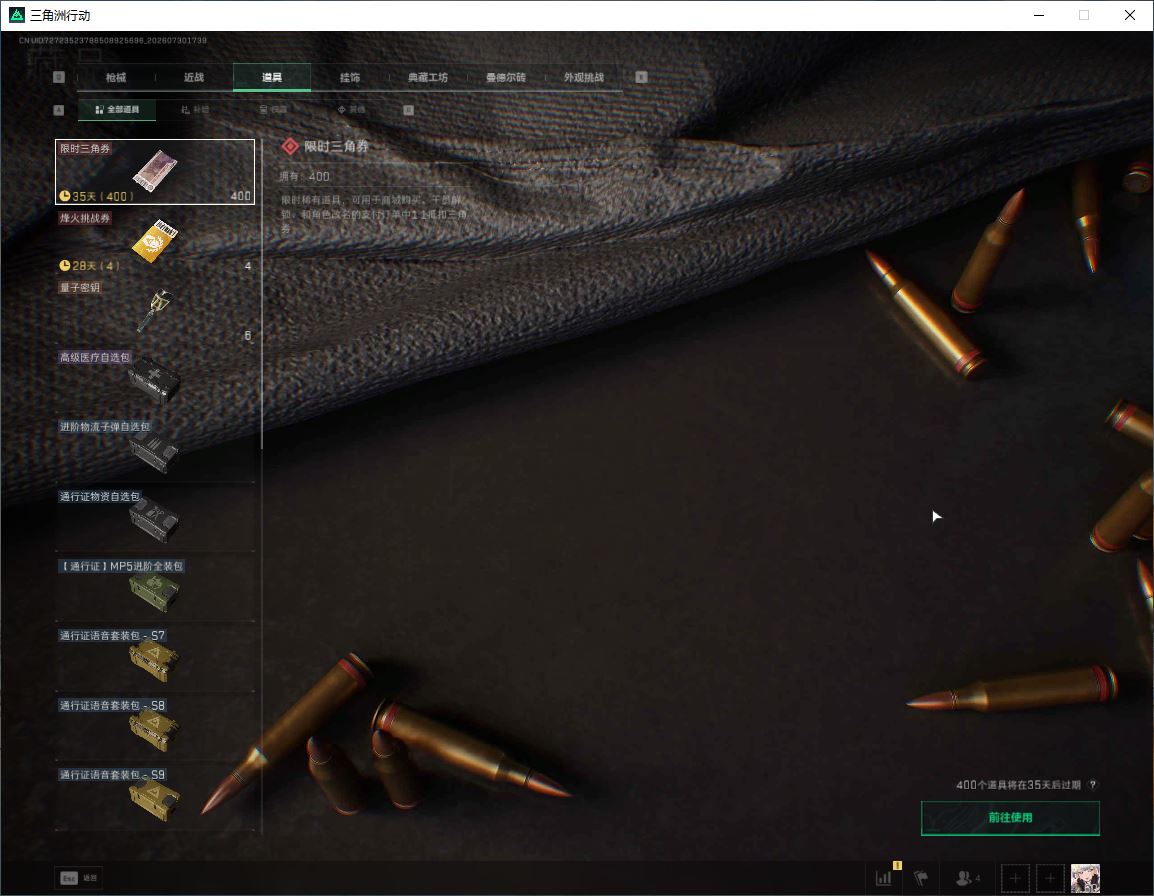Switch to the 枪械 tab

pos(116,77)
